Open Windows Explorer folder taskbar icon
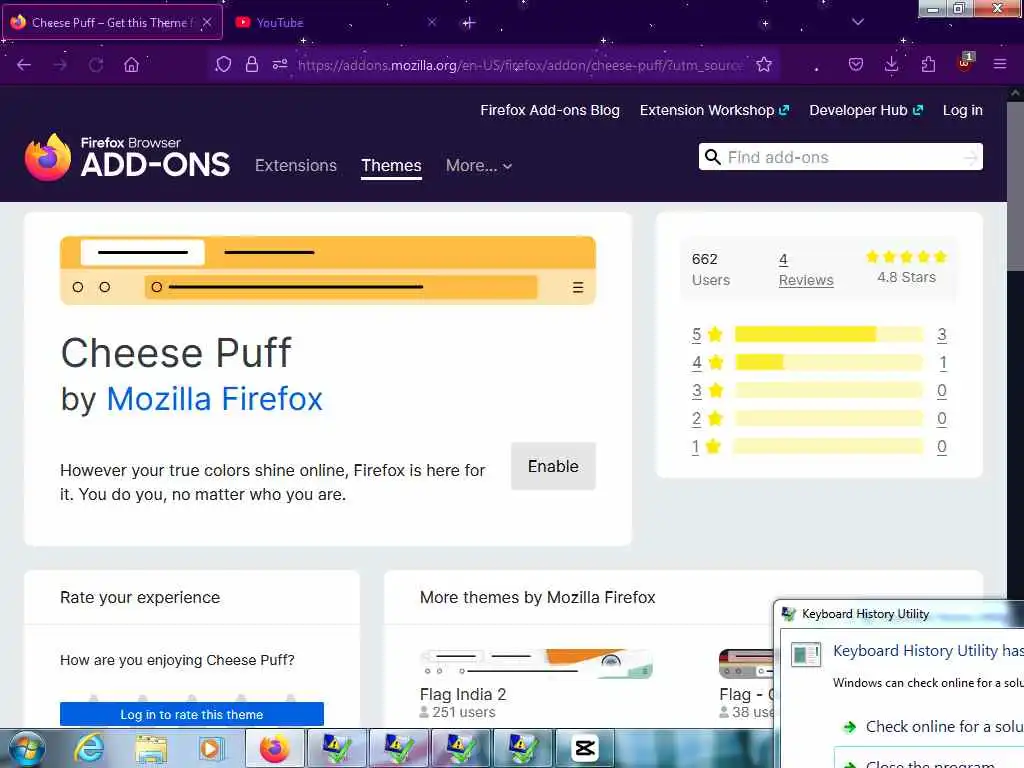The width and height of the screenshot is (1024, 768). click(x=151, y=748)
